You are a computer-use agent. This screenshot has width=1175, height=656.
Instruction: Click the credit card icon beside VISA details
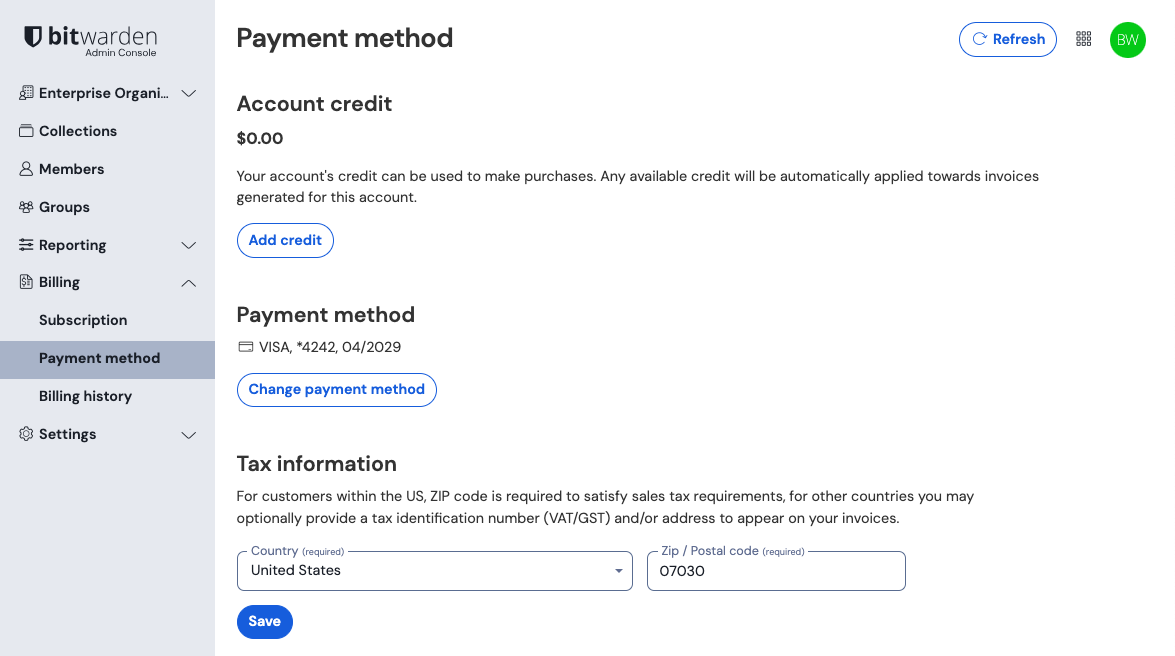click(245, 346)
